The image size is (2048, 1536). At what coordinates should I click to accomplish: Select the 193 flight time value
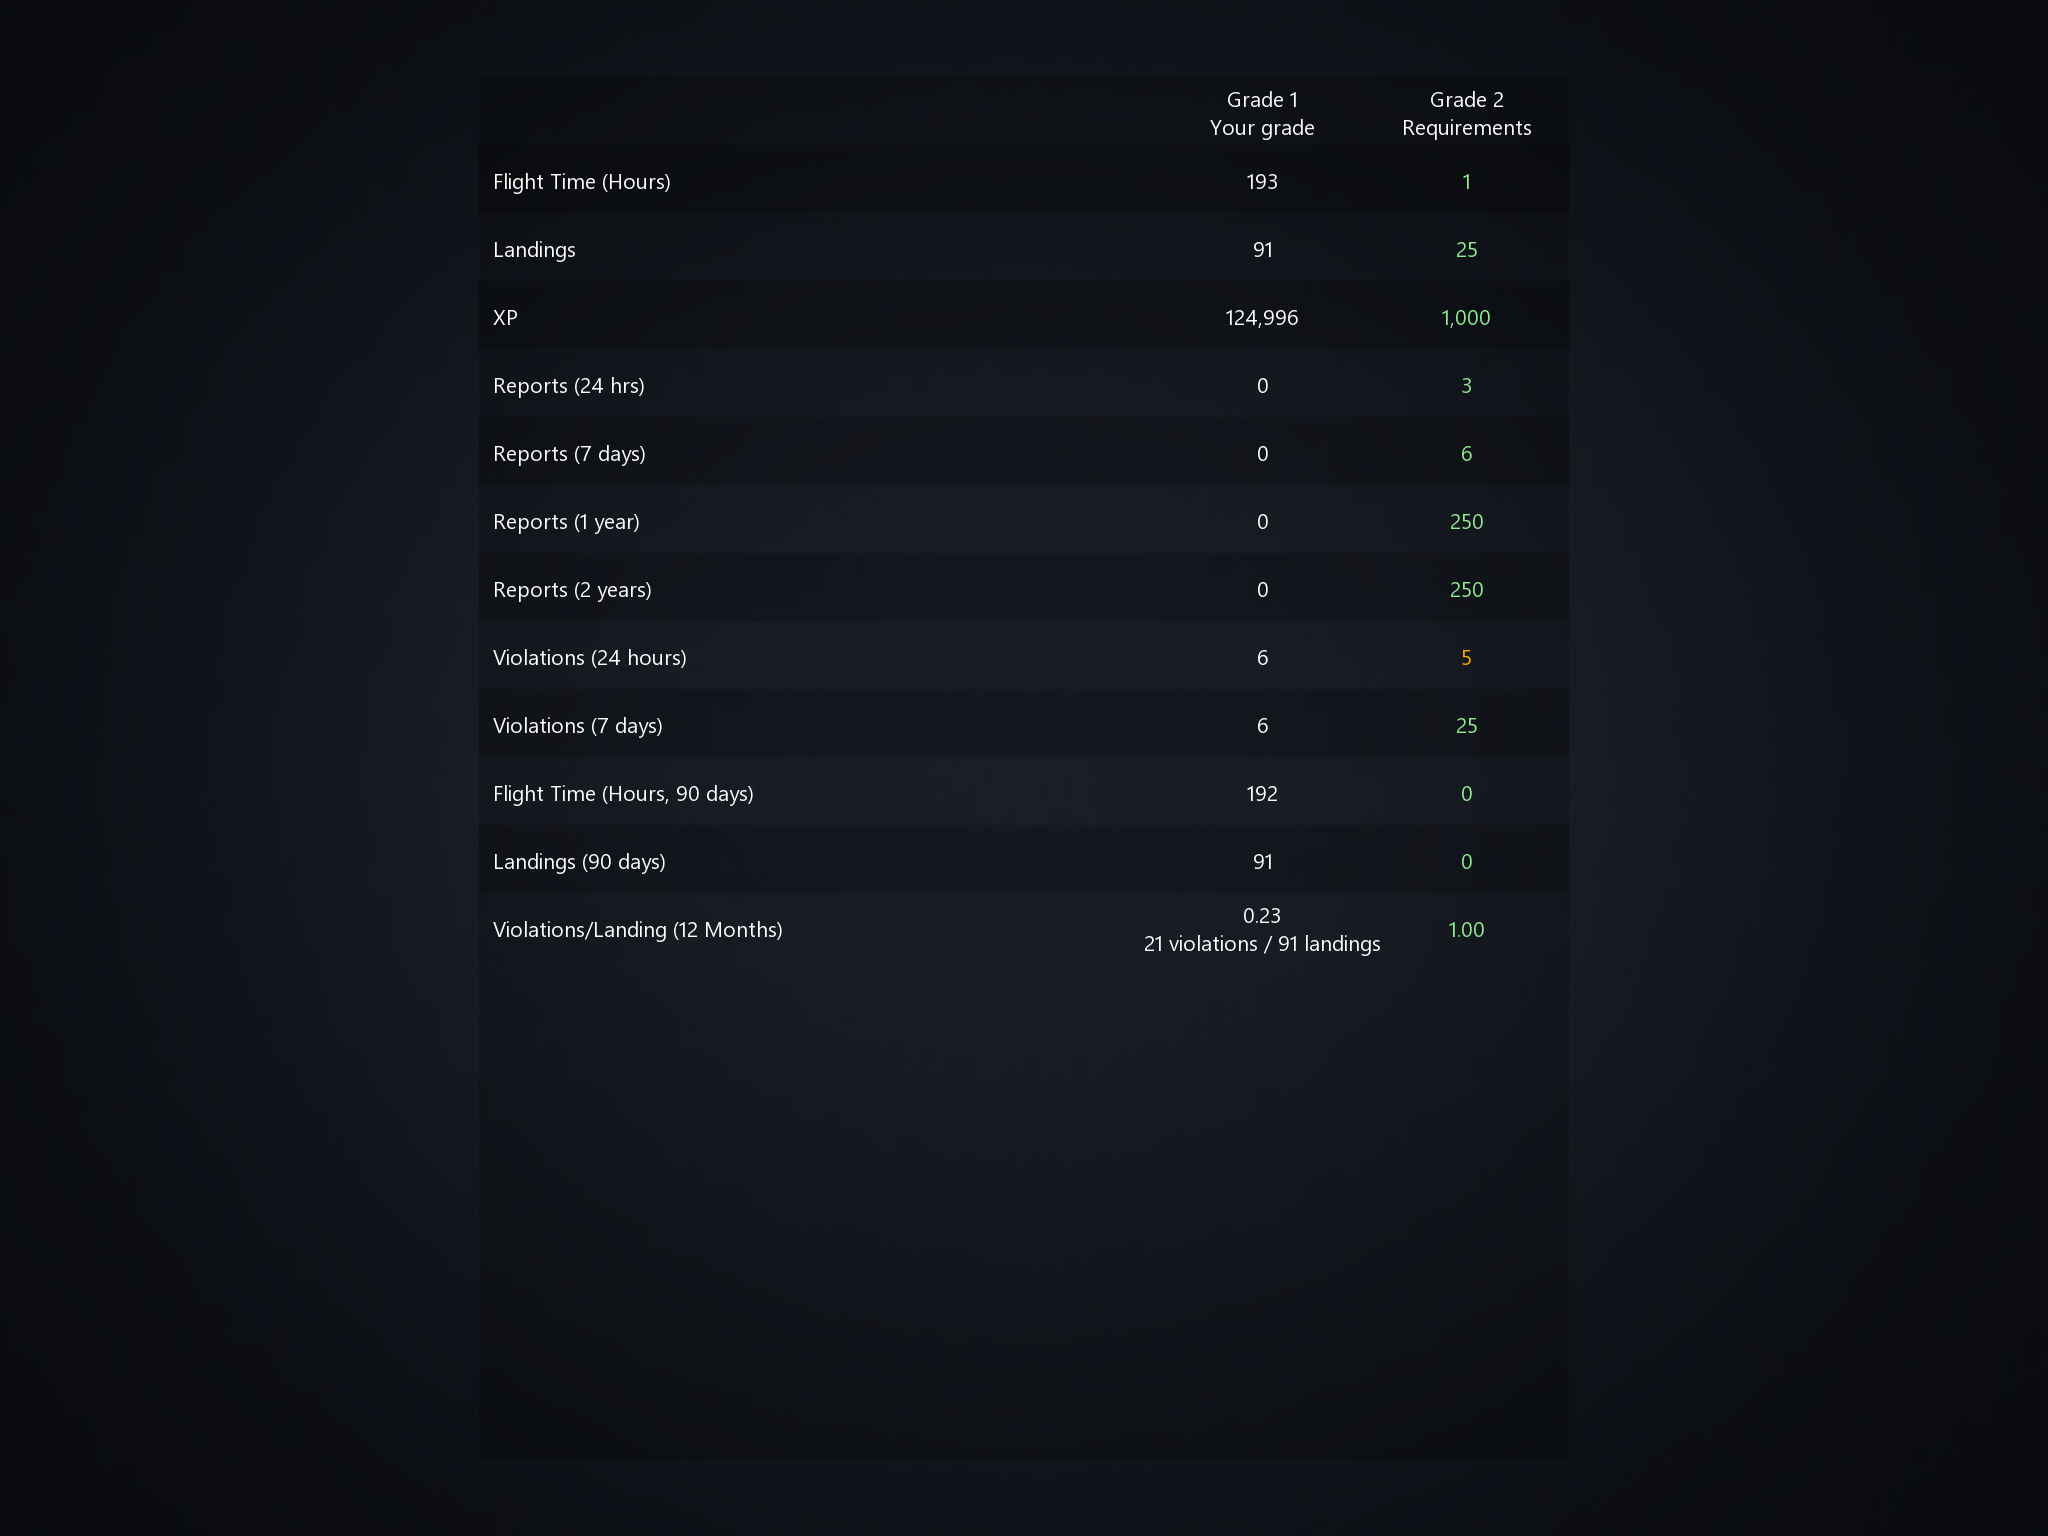click(x=1262, y=182)
